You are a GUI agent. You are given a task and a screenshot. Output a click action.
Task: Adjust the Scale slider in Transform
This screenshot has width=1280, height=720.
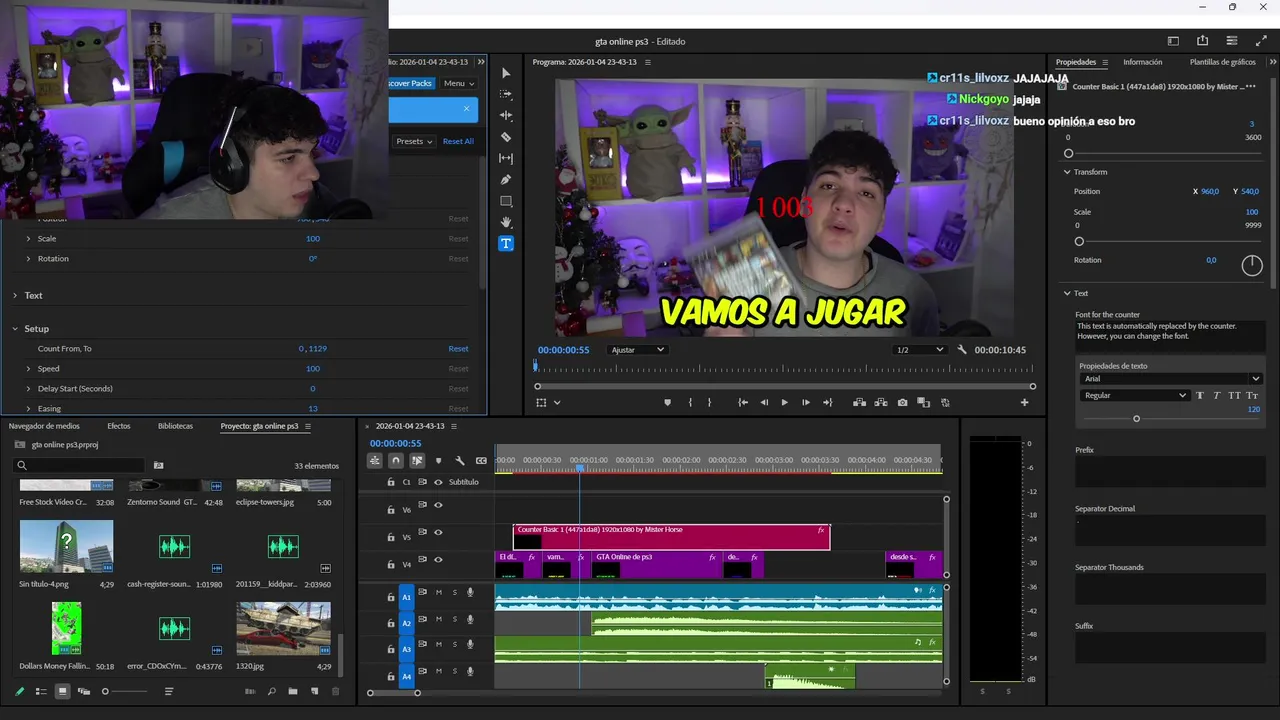[1079, 241]
